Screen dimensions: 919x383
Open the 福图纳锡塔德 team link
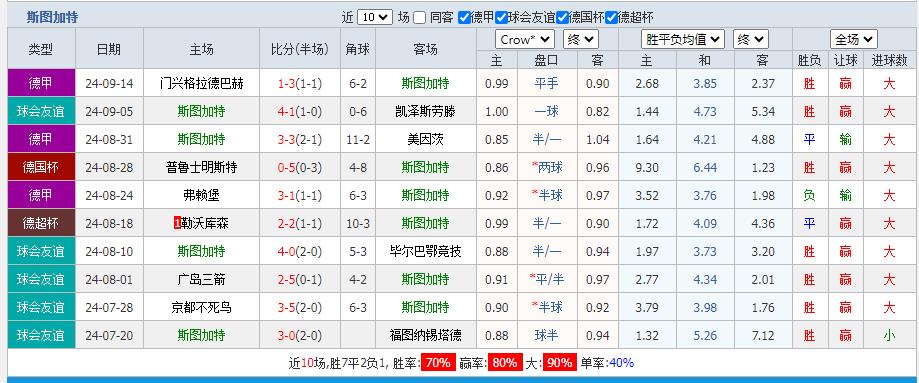[x=425, y=335]
